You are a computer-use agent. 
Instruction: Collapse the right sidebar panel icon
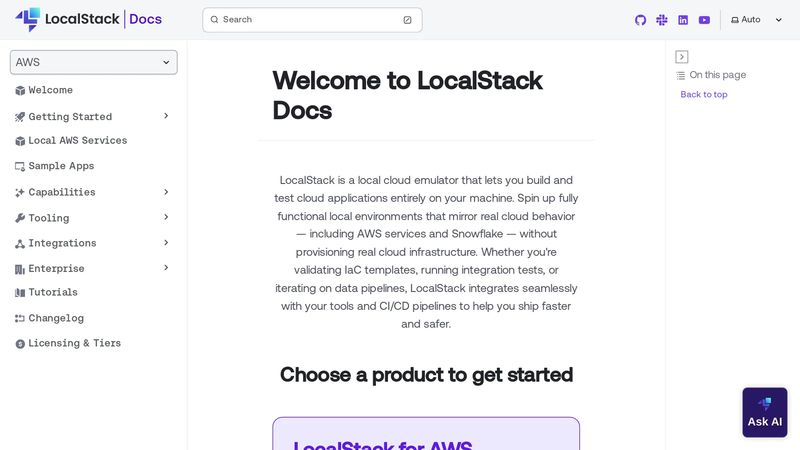point(682,57)
